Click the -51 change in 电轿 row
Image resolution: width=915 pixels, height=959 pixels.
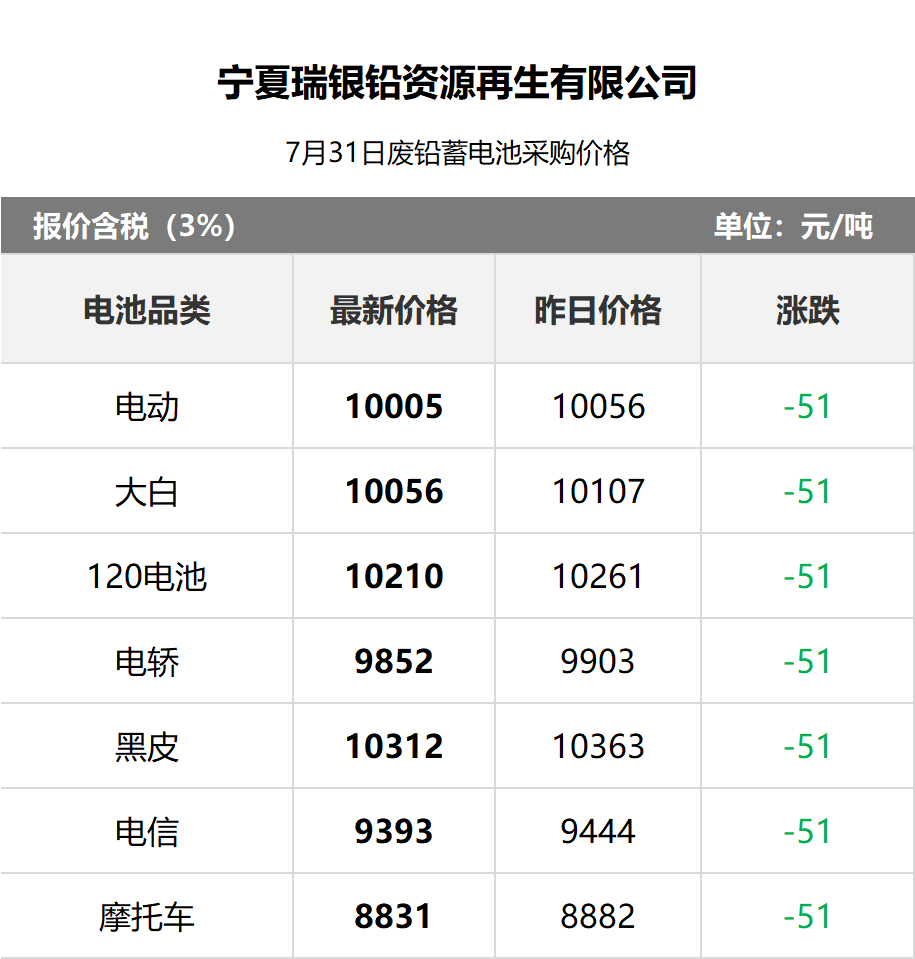pyautogui.click(x=807, y=662)
